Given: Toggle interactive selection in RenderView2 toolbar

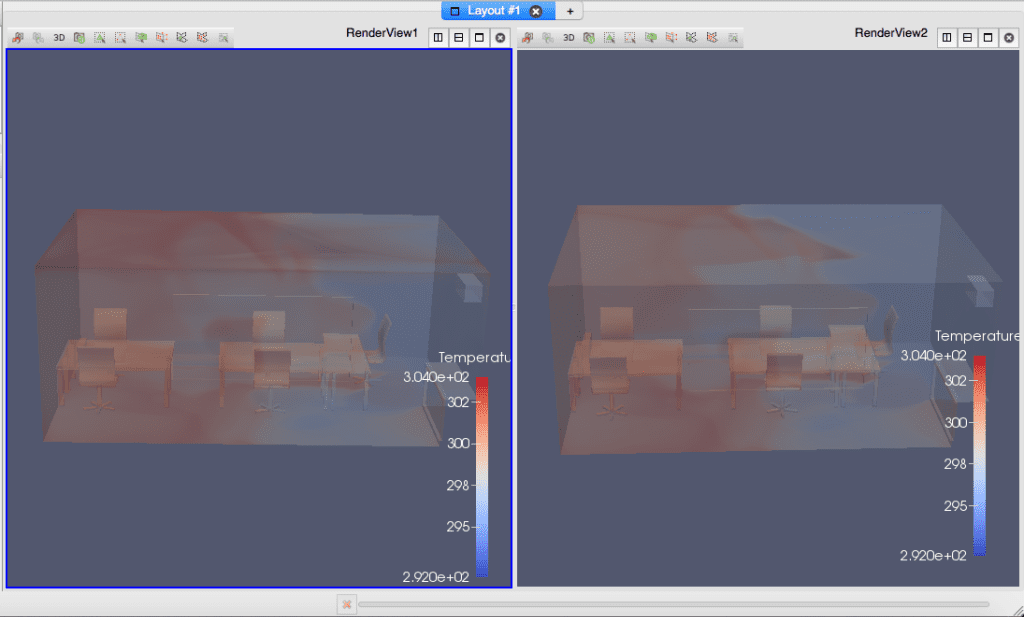Looking at the screenshot, I should [691, 38].
